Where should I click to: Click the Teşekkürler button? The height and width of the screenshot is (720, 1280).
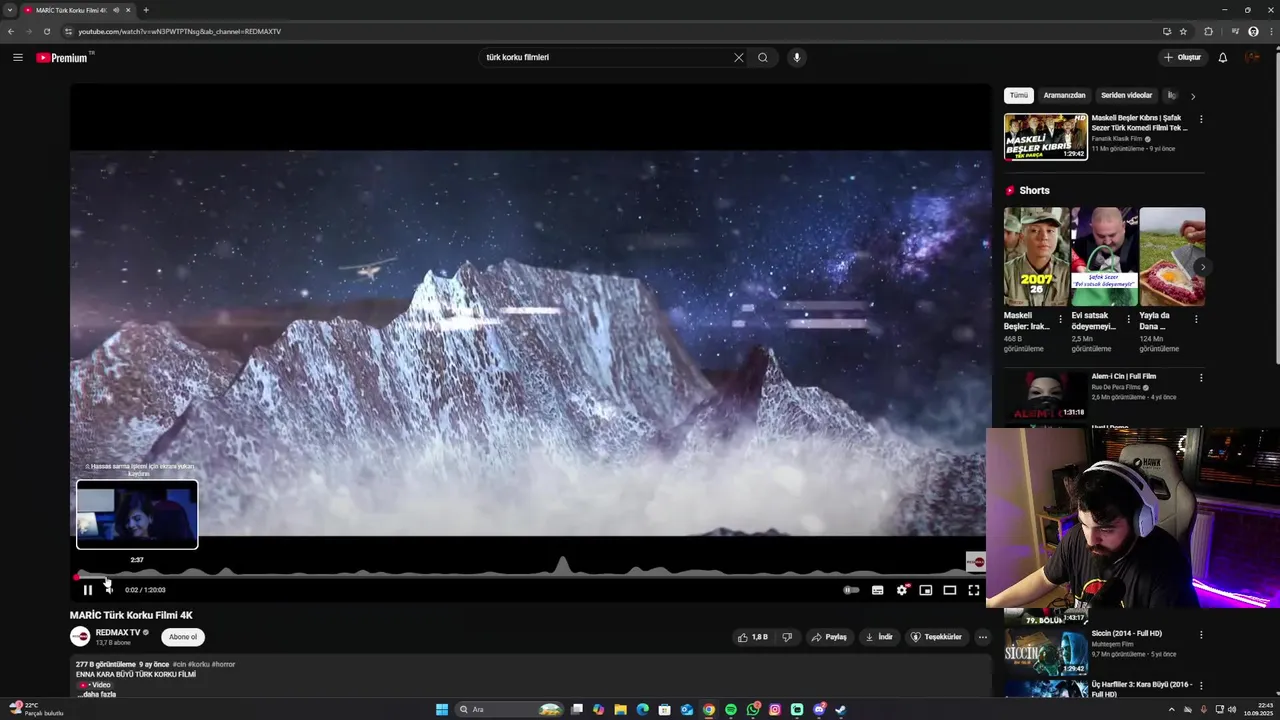[936, 637]
